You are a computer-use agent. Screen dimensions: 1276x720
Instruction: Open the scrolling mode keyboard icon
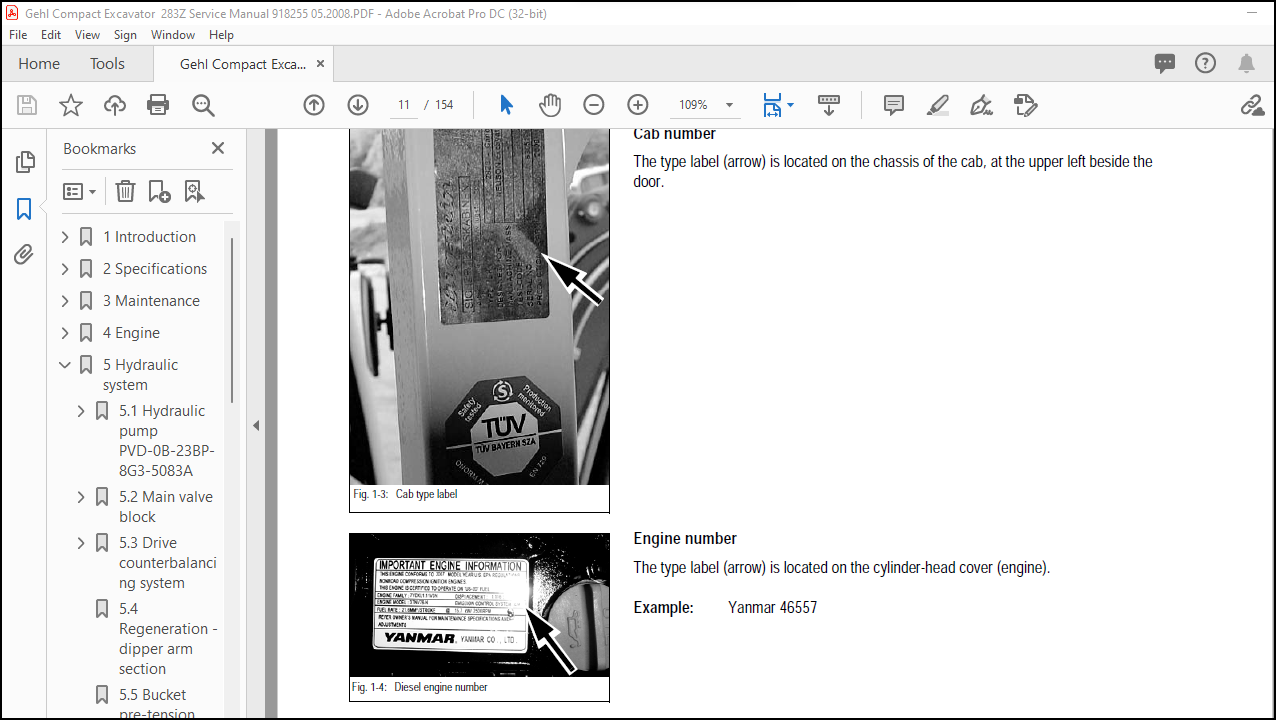pyautogui.click(x=828, y=105)
